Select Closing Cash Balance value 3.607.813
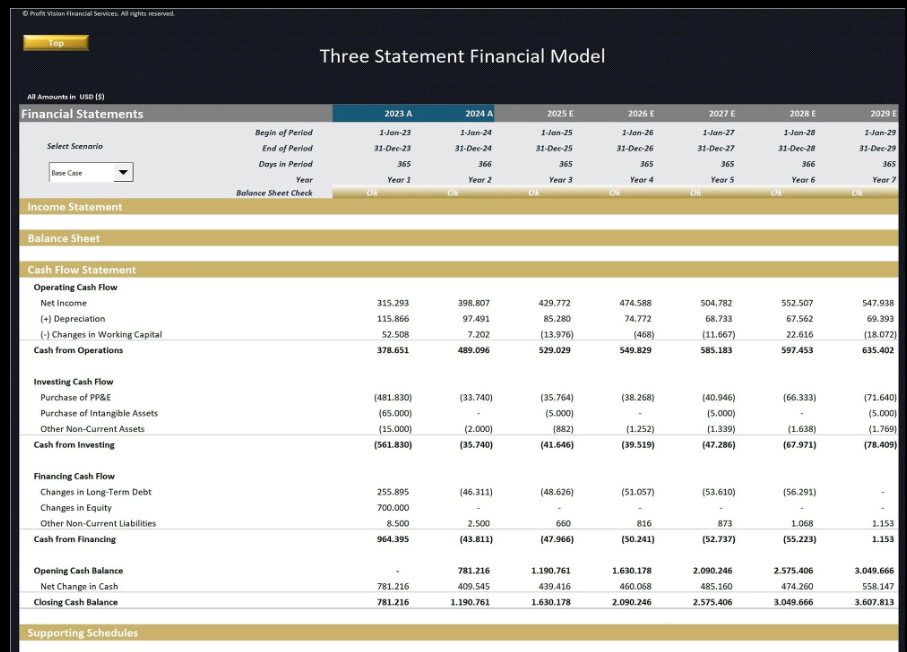Screen dimensions: 907x652 pos(877,602)
